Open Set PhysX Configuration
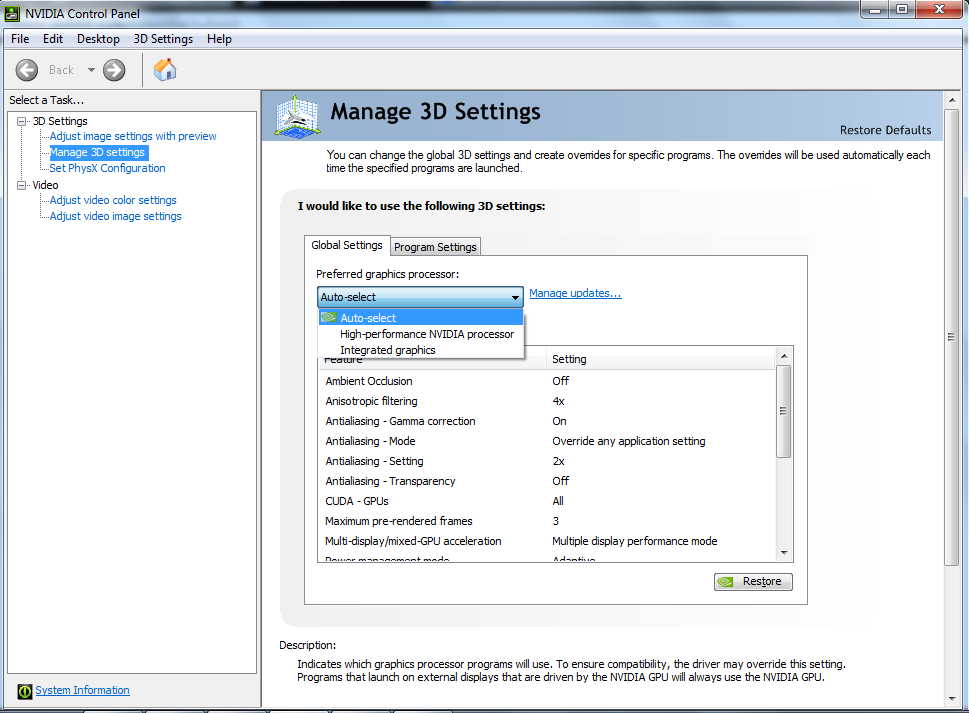The image size is (969, 713). click(x=108, y=168)
